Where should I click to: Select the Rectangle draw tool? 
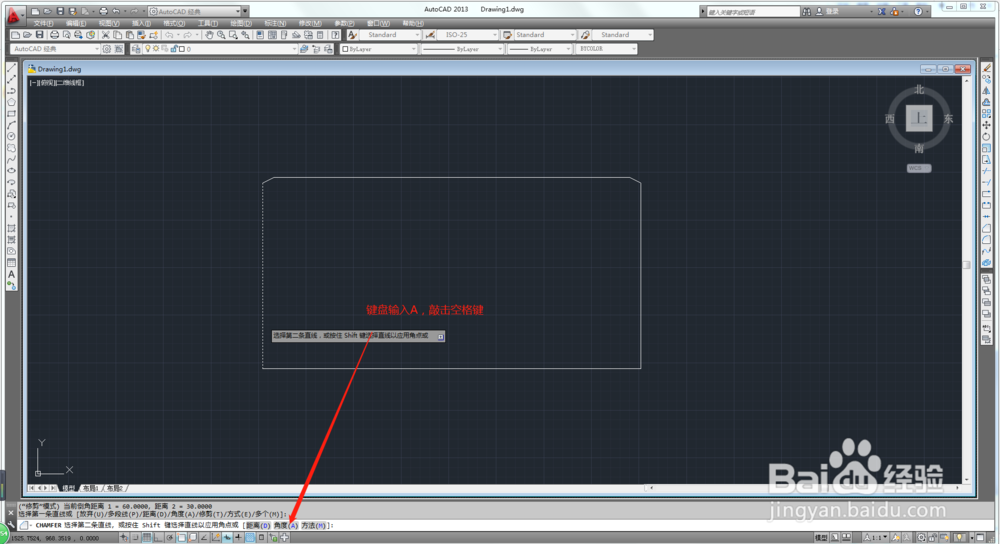(11, 114)
